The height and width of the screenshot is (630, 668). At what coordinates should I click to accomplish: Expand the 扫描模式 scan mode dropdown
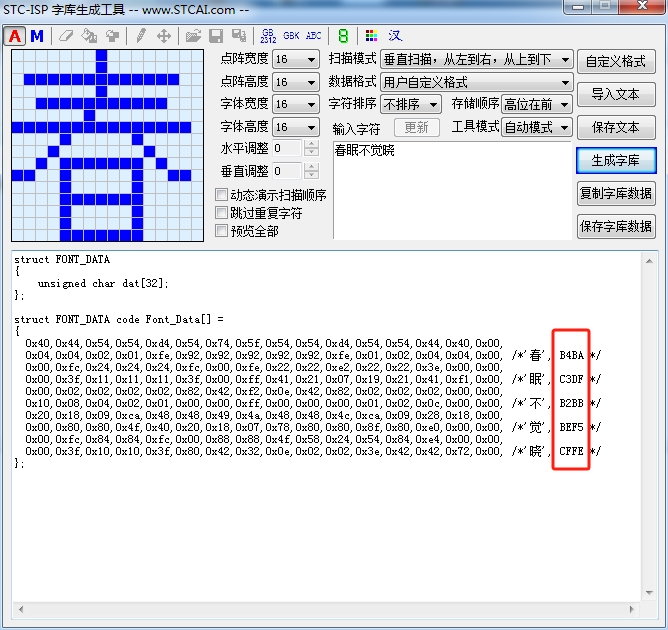click(x=477, y=59)
